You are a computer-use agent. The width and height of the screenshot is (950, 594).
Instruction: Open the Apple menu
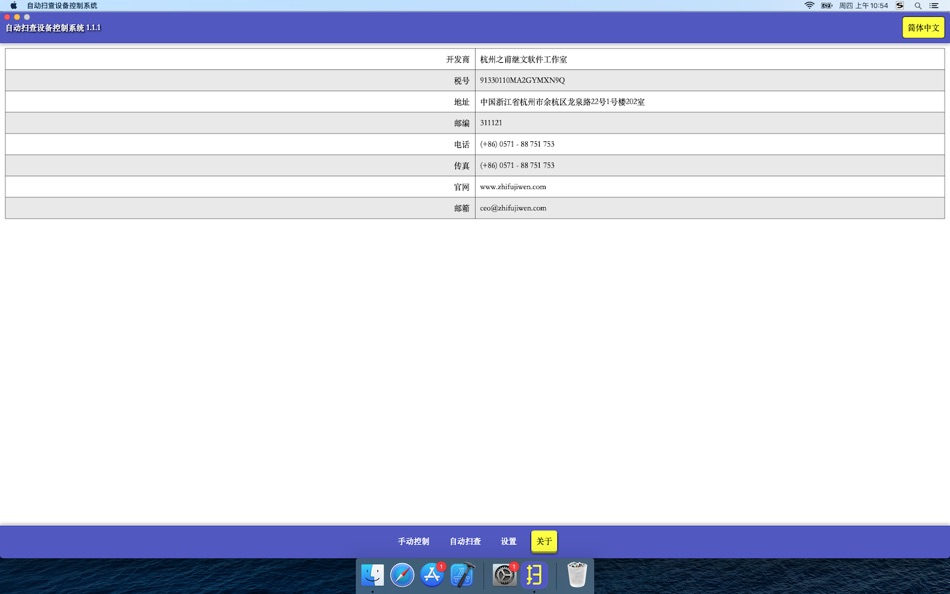point(13,5)
